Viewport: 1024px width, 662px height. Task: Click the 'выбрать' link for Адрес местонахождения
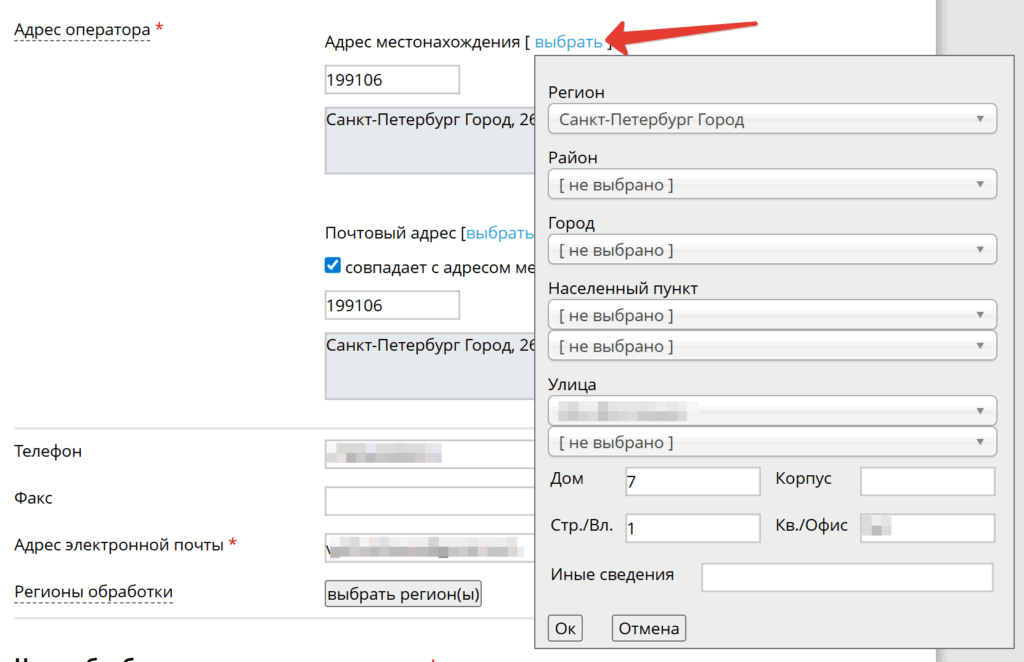click(568, 42)
